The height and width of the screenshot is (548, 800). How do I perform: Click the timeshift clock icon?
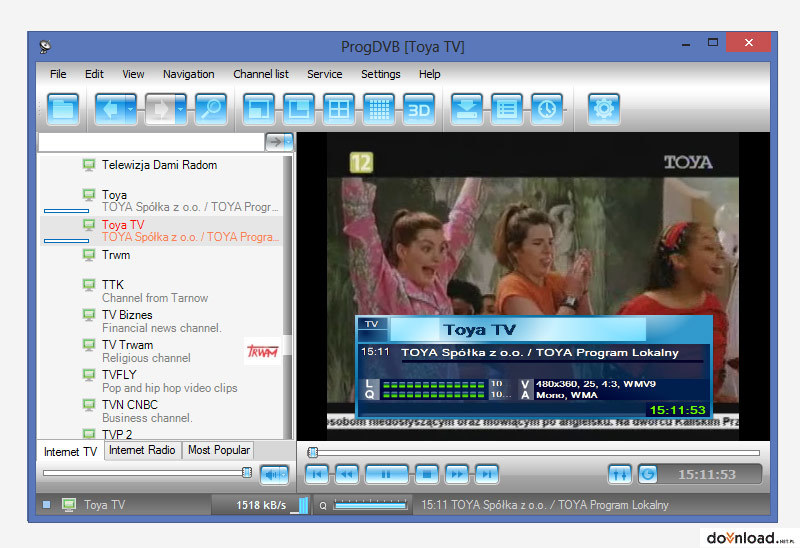pyautogui.click(x=648, y=475)
